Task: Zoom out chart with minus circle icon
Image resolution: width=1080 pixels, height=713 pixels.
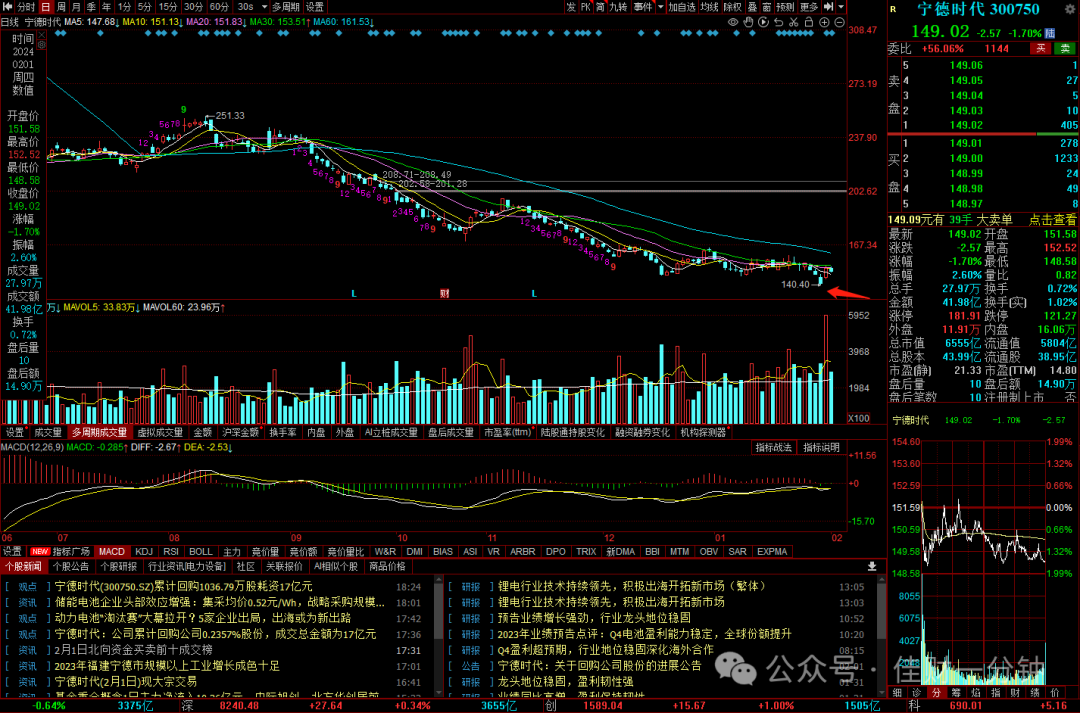Action: pos(839,23)
